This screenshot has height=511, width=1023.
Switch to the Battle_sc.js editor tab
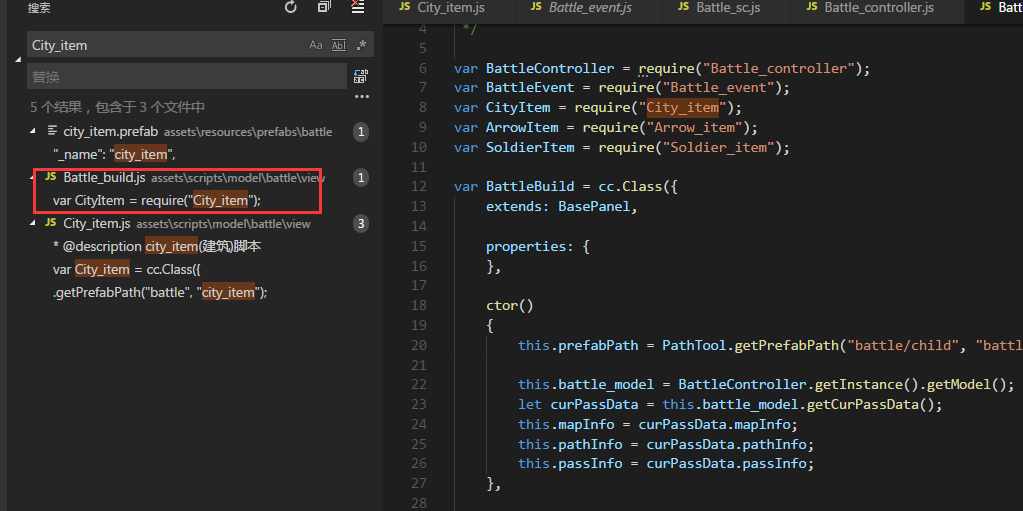tap(727, 8)
